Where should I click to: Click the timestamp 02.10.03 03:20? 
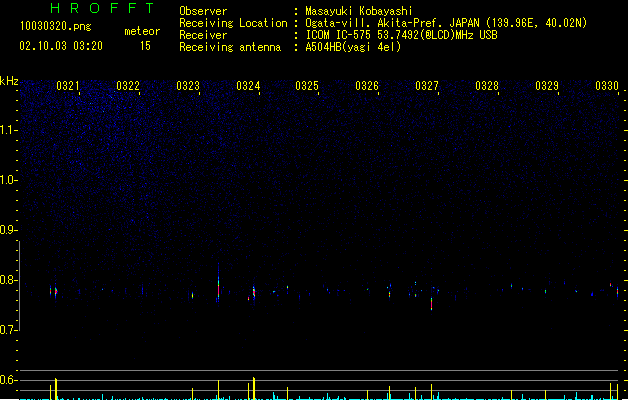[61, 46]
